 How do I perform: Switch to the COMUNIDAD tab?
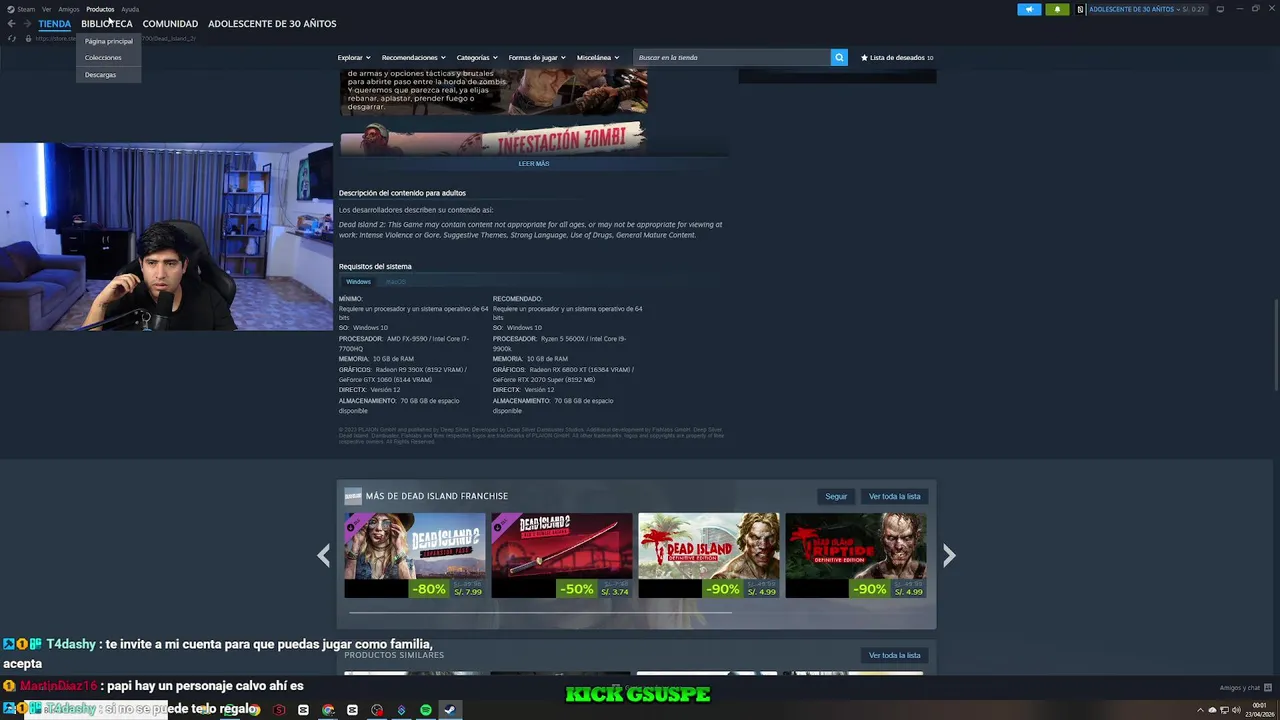tap(170, 23)
